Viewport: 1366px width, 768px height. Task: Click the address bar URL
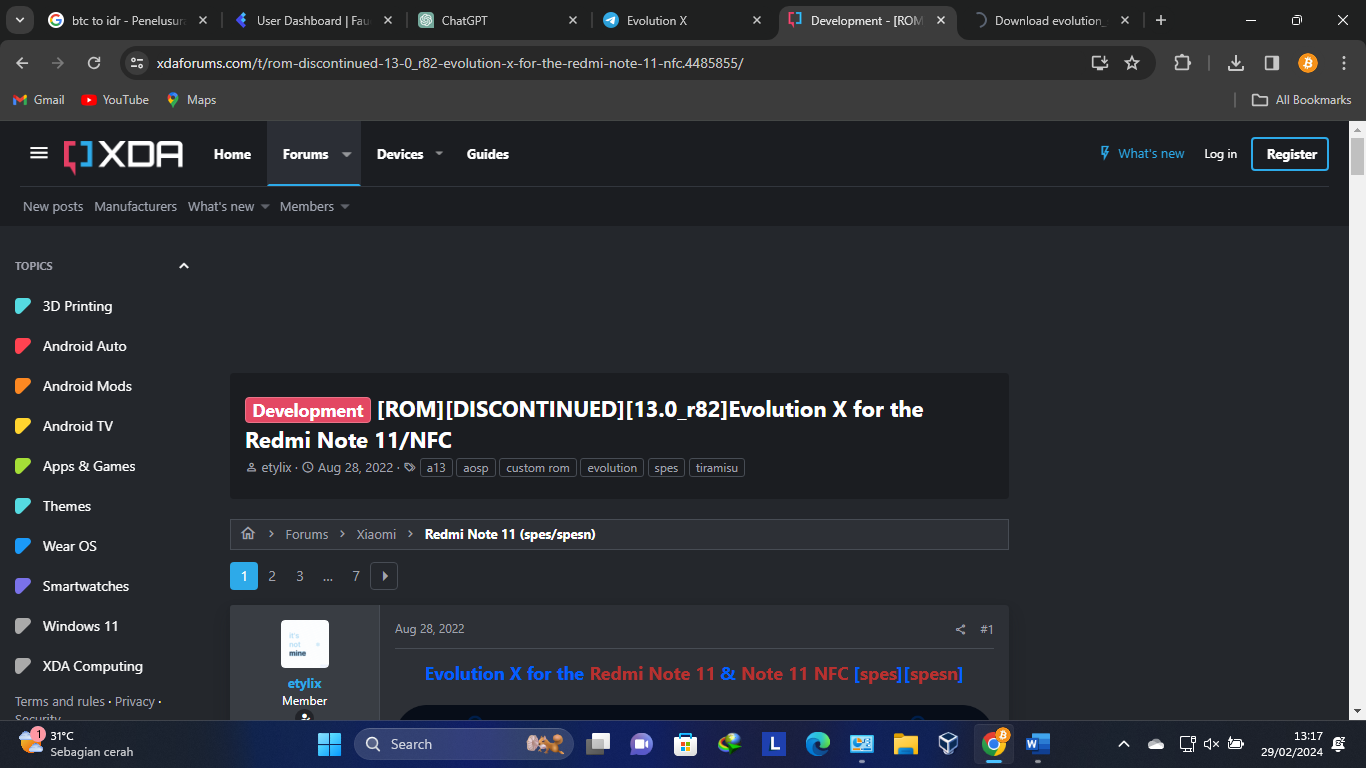click(x=450, y=63)
